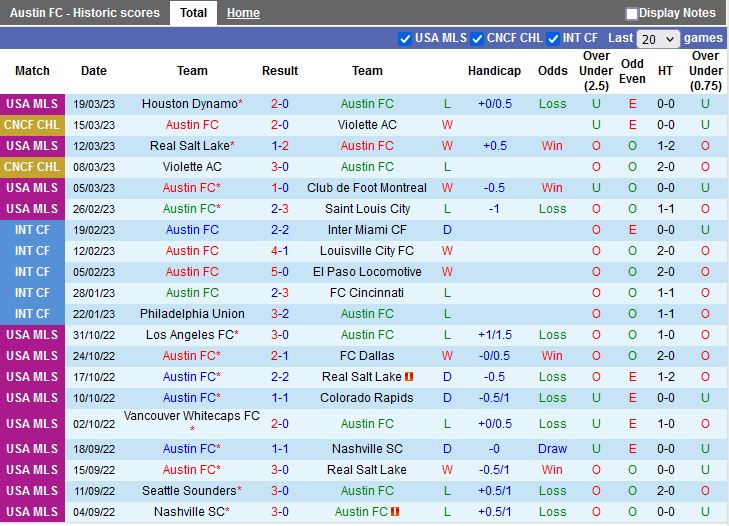This screenshot has width=729, height=526.
Task: Click the Draw odds result in Nashville SC row
Action: pos(552,449)
